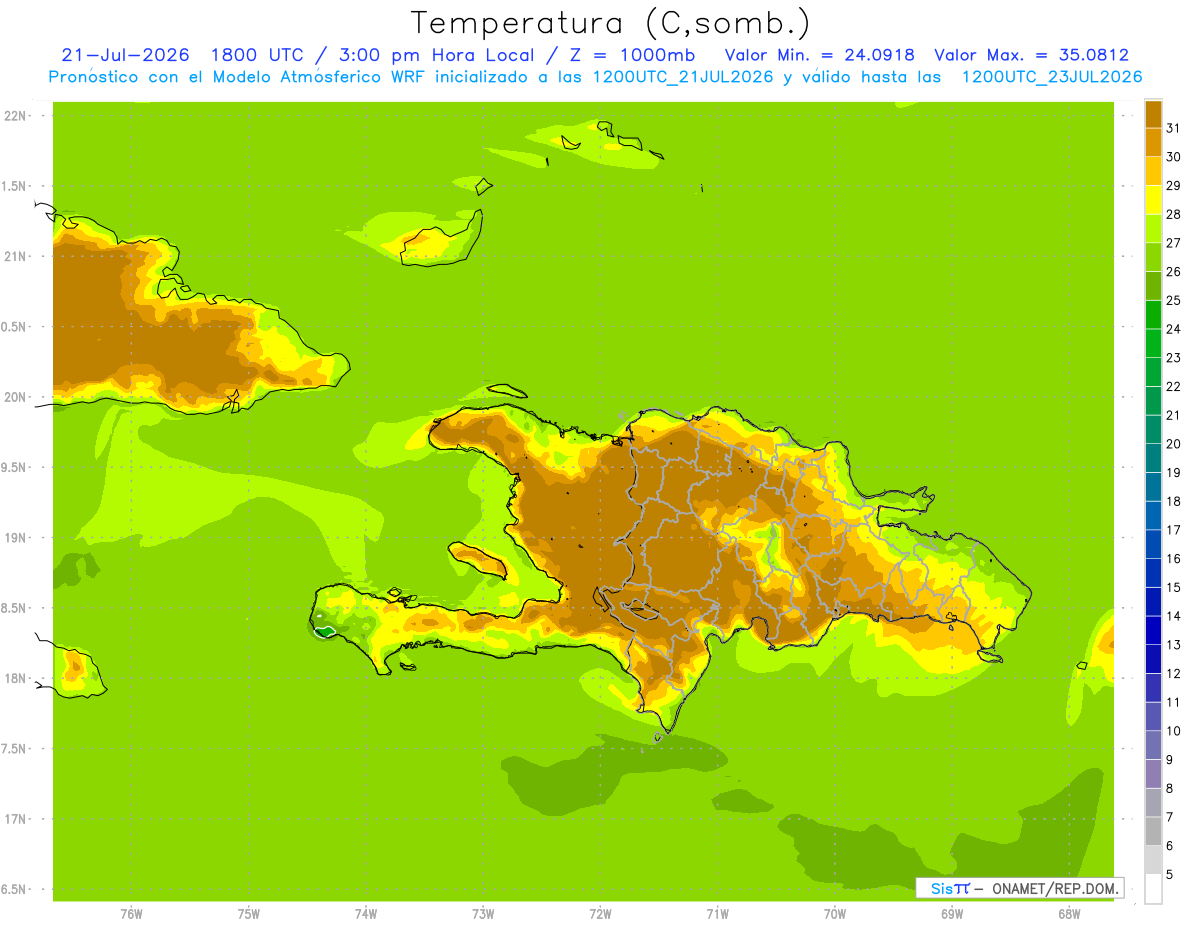Click legend value 16
Screen dimensions: 1200x927
pos(1173,559)
